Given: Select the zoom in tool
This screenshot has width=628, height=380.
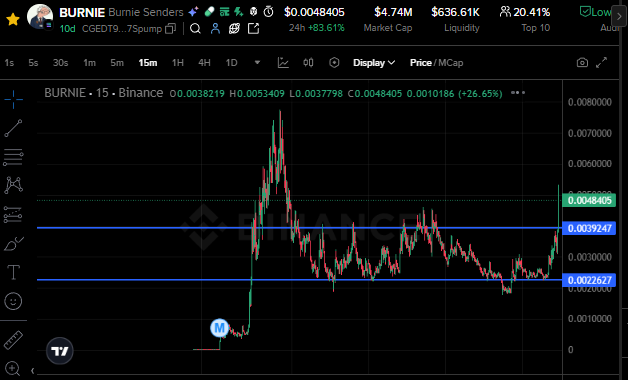Looking at the screenshot, I should [x=12, y=368].
